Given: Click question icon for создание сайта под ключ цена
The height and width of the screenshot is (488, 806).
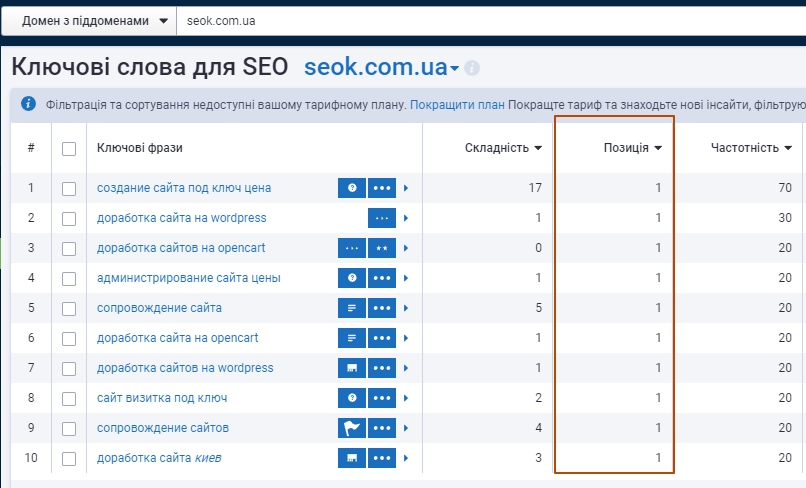Looking at the screenshot, I should [x=352, y=188].
